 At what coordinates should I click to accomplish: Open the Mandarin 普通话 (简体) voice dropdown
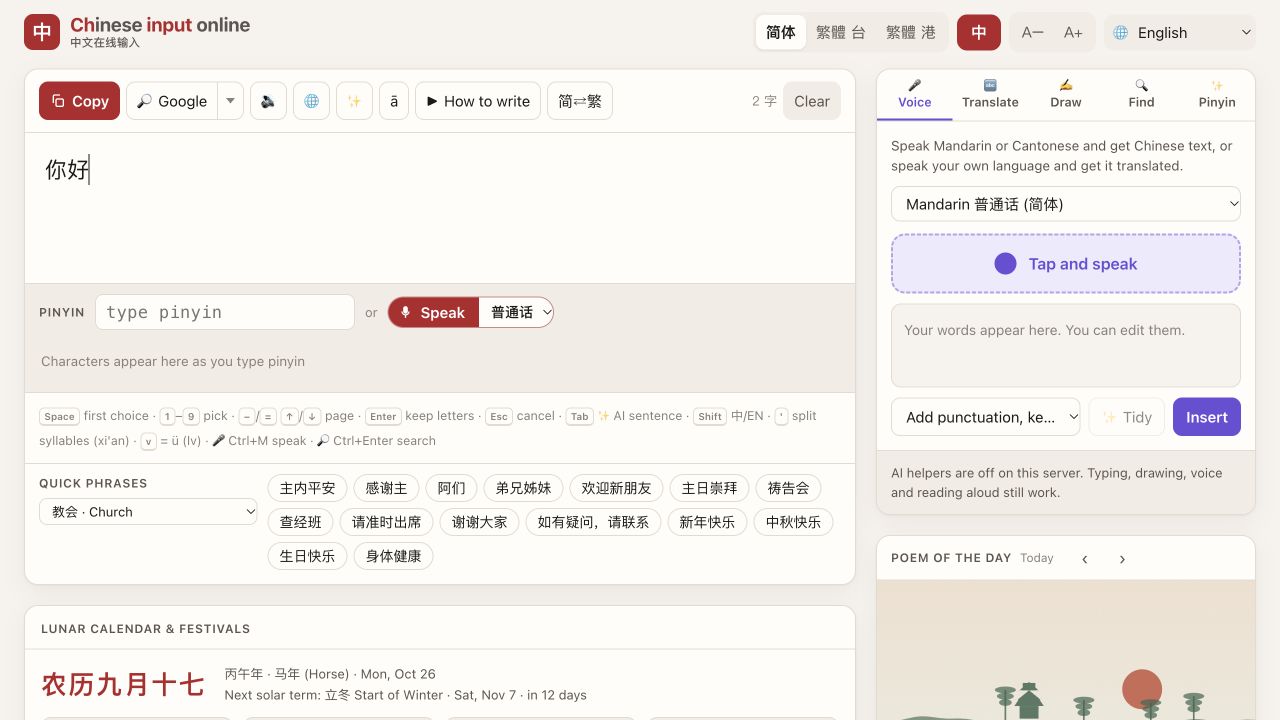(1066, 204)
